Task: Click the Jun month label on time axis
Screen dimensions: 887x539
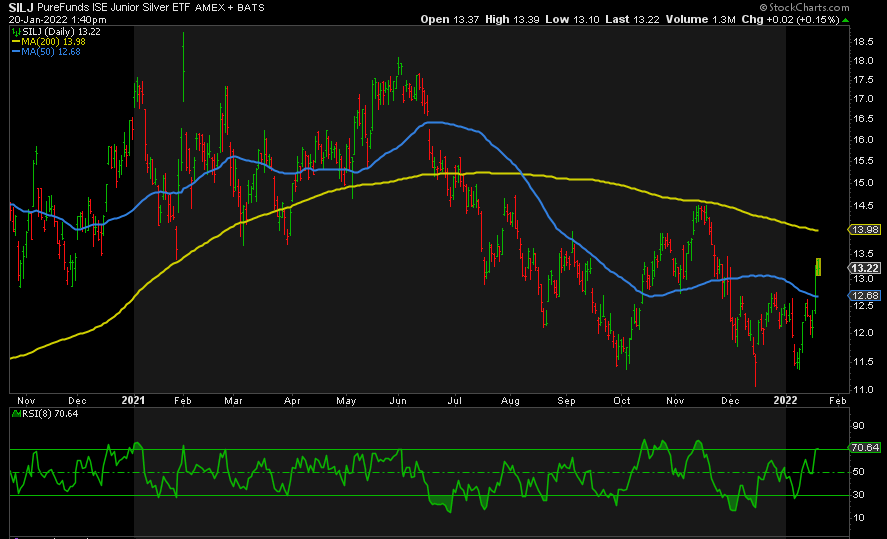Action: point(398,401)
